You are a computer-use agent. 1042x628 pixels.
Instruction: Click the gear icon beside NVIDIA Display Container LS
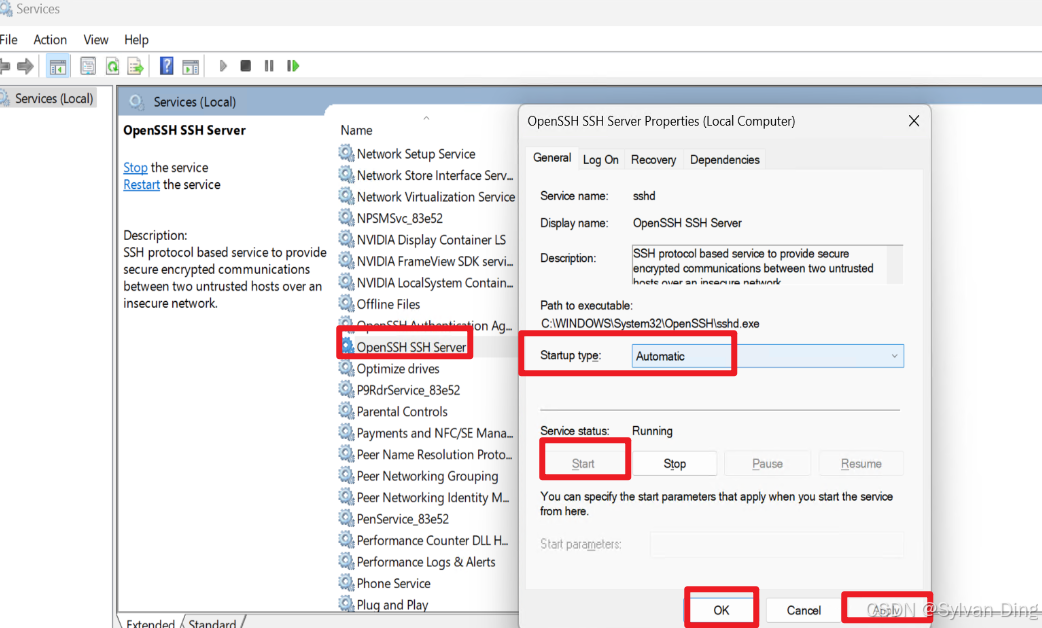click(x=346, y=239)
